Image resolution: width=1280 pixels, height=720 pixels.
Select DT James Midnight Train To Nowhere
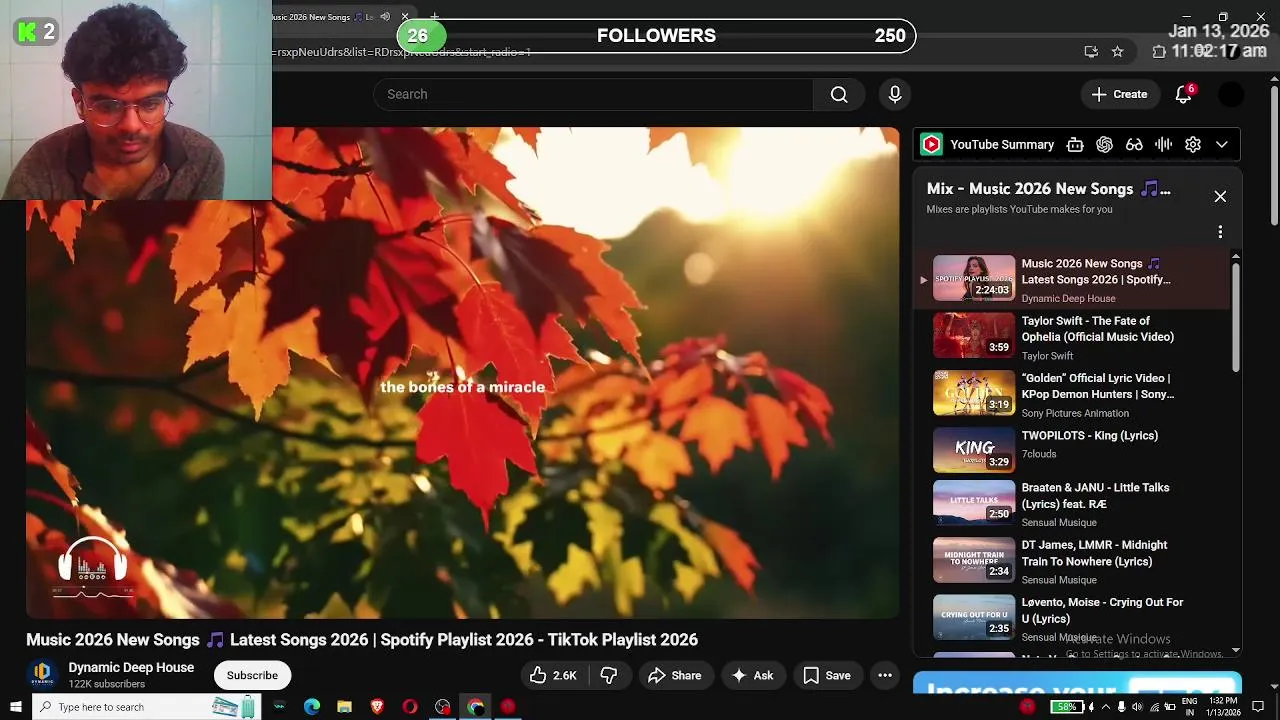pos(1072,561)
